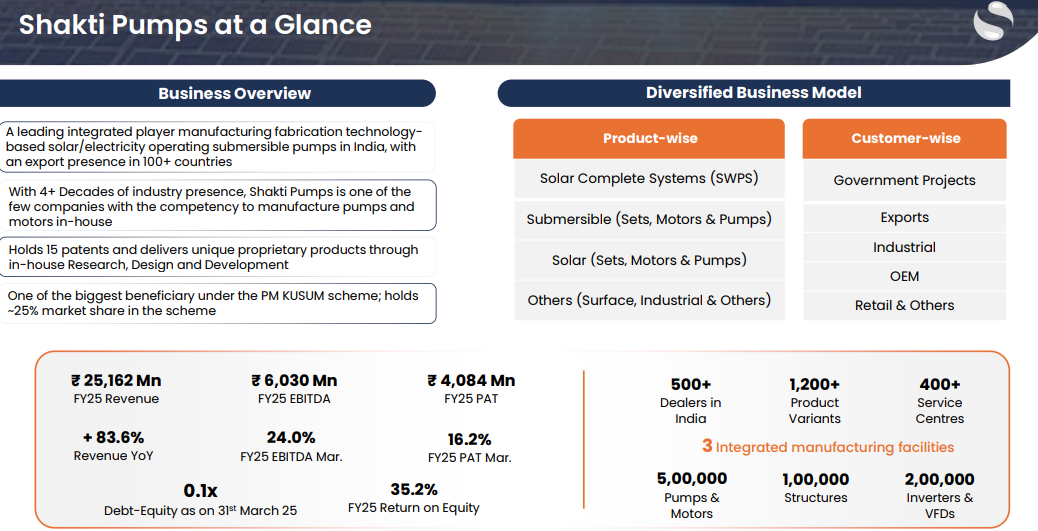The image size is (1038, 531).
Task: Click the '₹ 4,084 Mn' PAT value
Action: (471, 381)
